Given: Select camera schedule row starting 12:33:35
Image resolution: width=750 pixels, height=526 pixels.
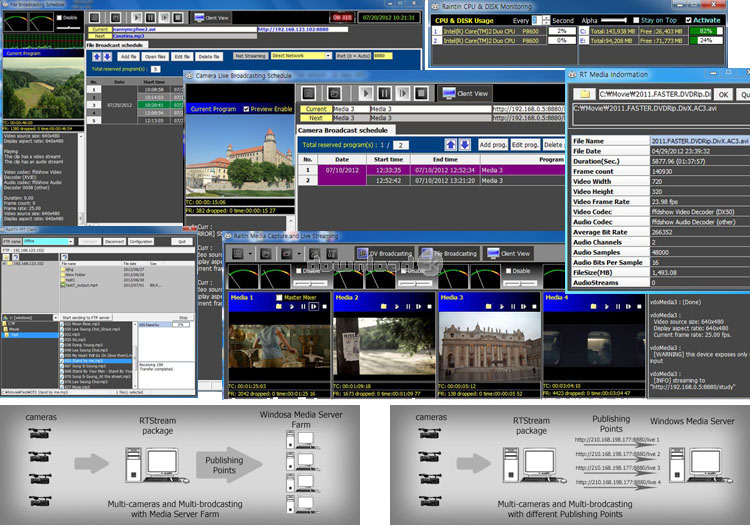Looking at the screenshot, I should (431, 170).
